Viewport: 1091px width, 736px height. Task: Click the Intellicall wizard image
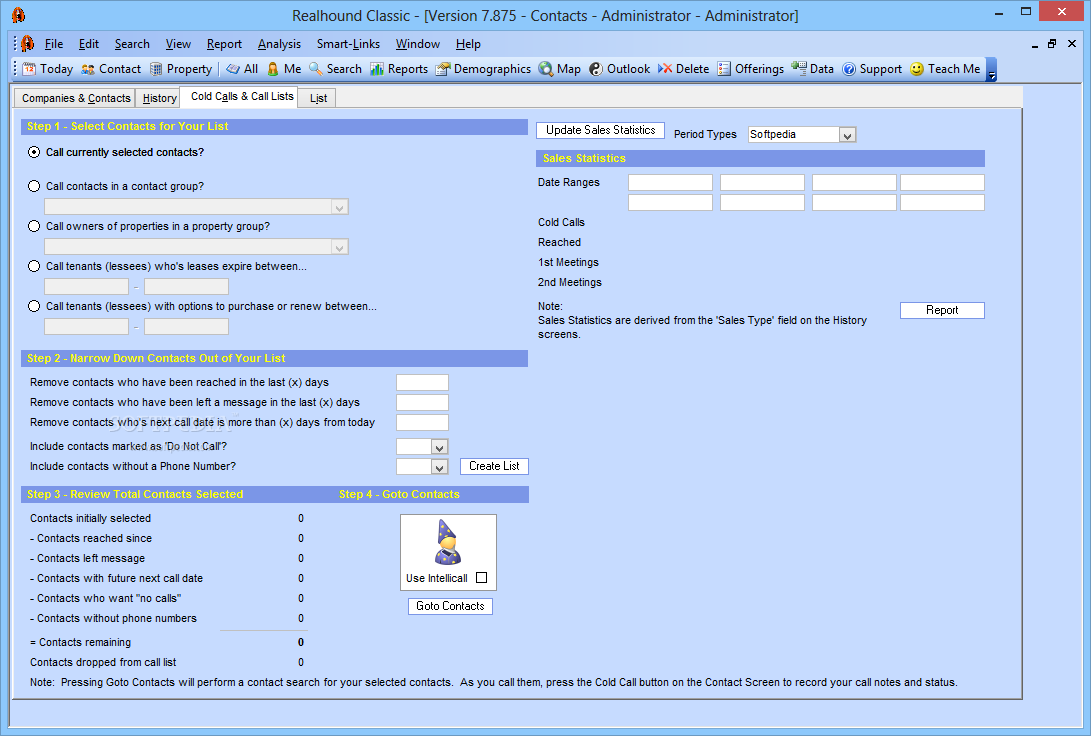click(x=448, y=543)
